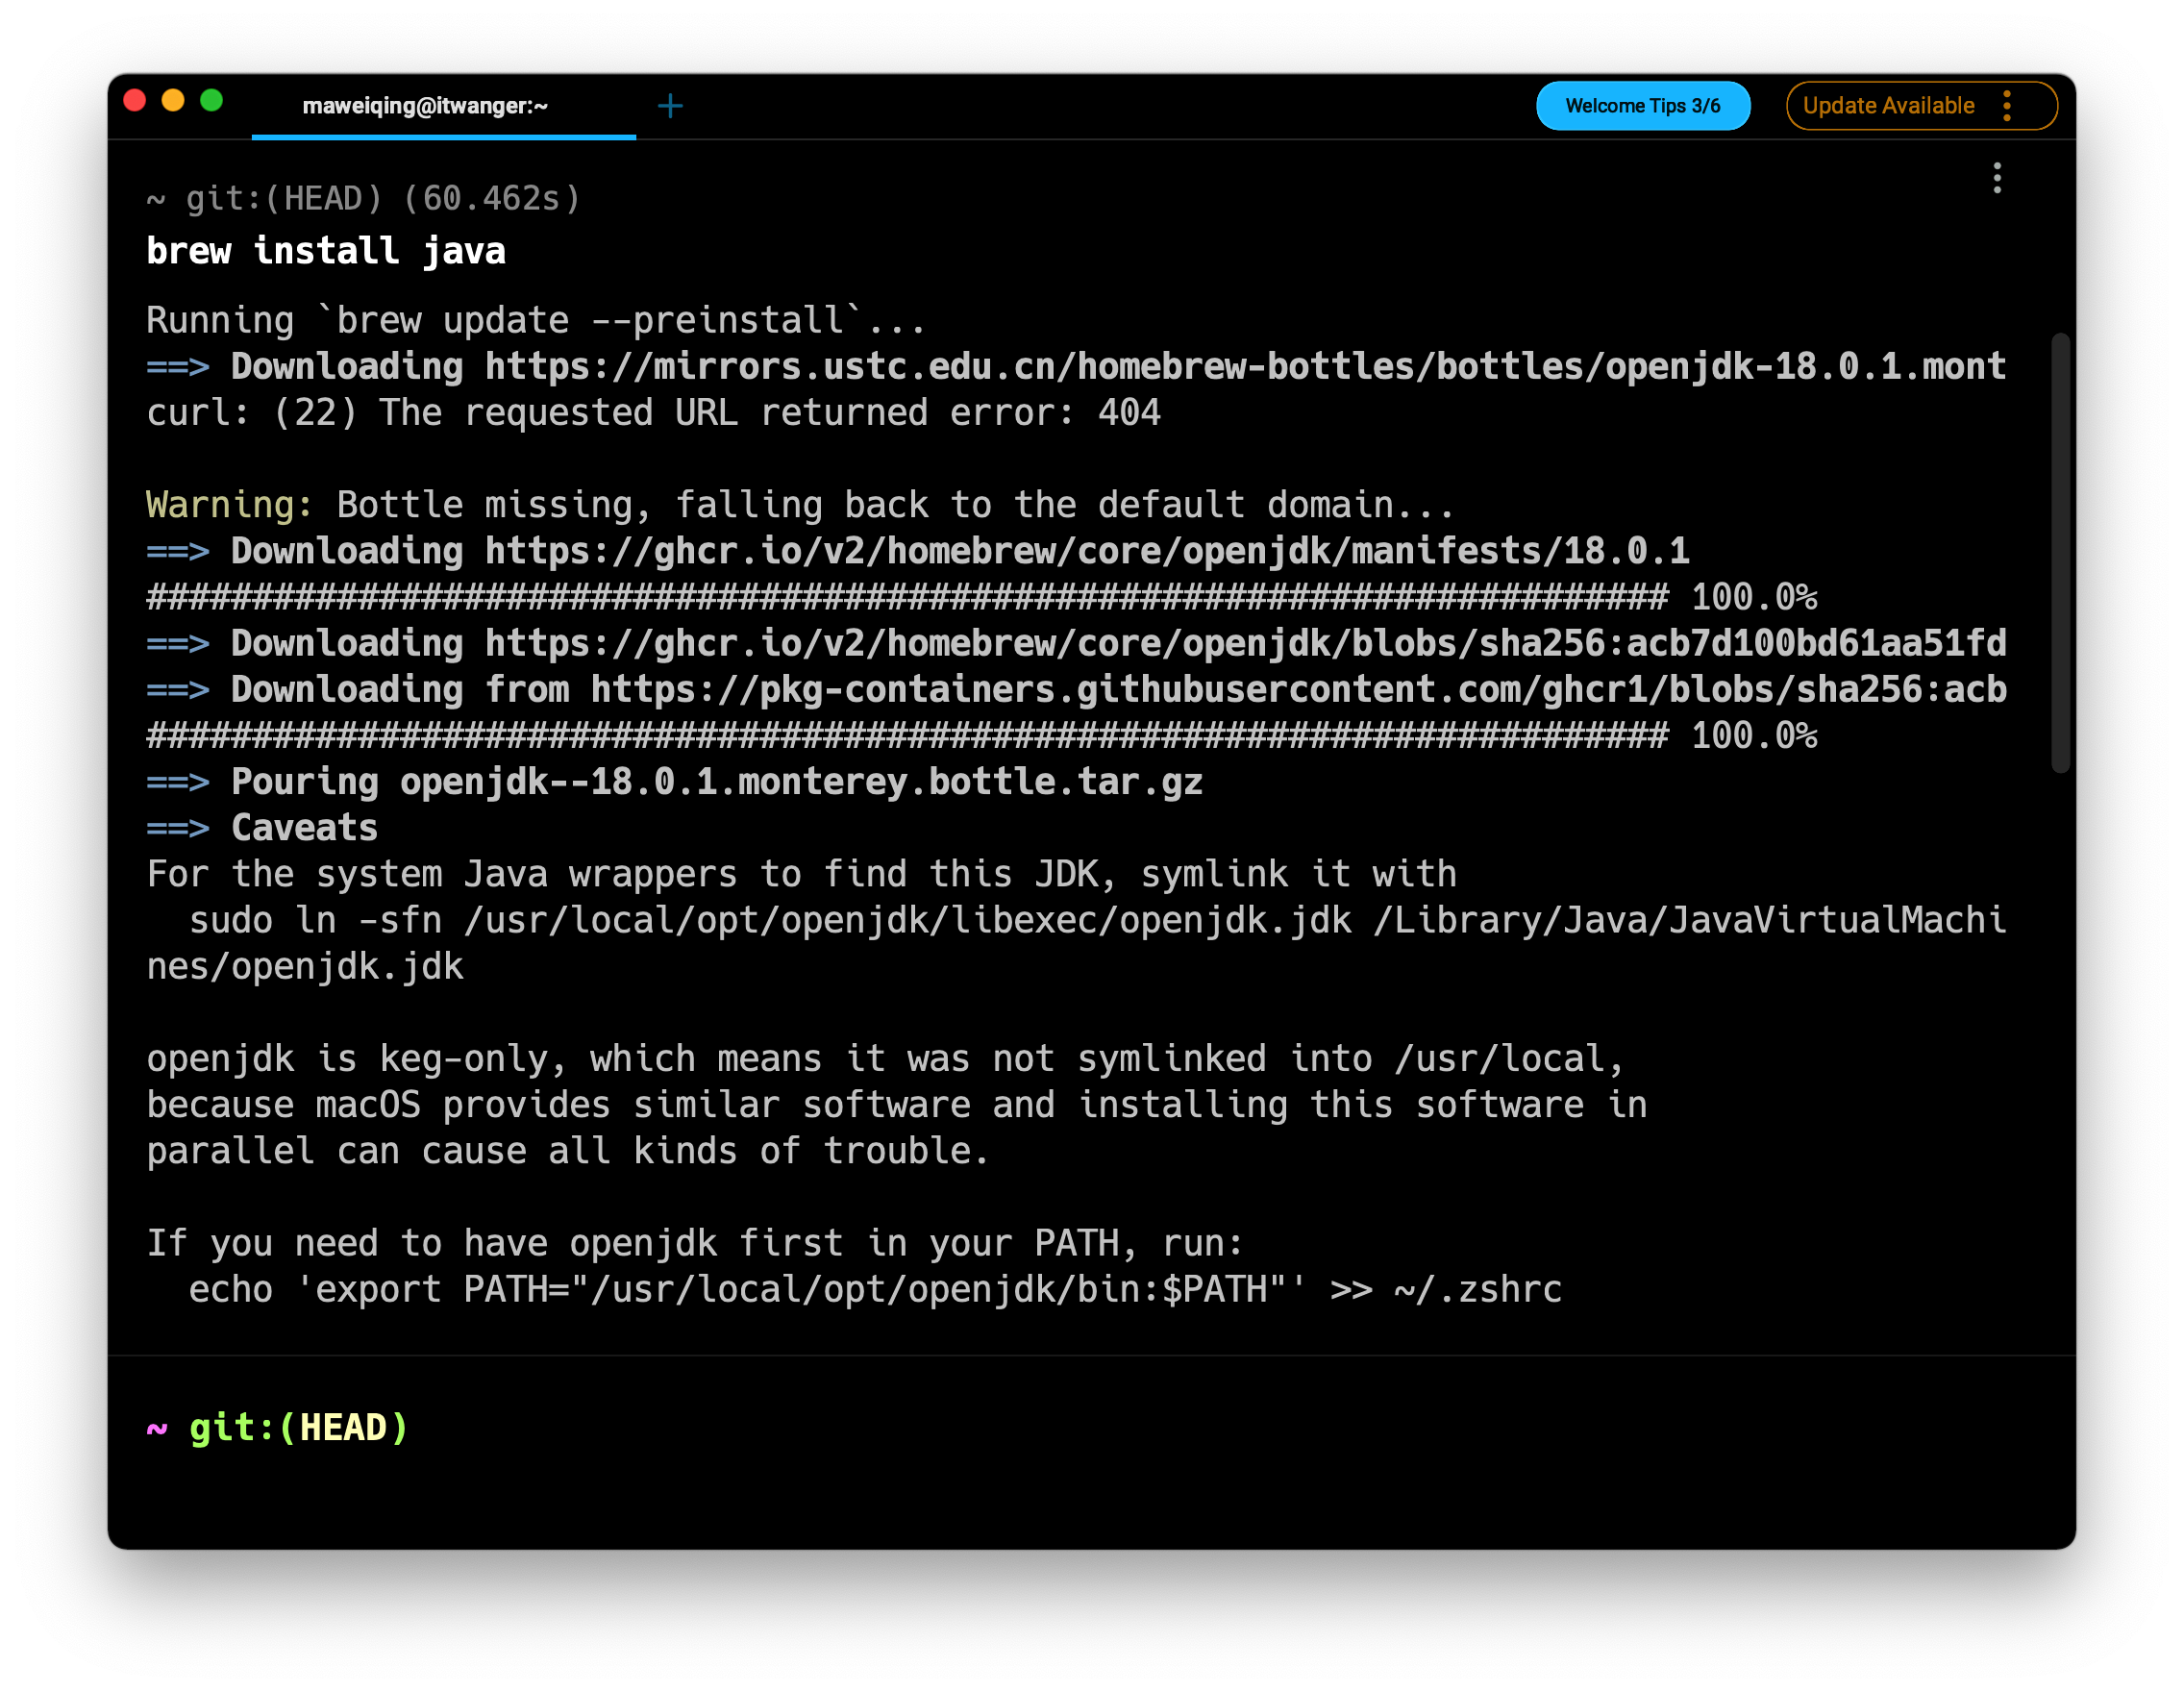Select the maweiqing@itwanger:~ tab

tap(425, 106)
